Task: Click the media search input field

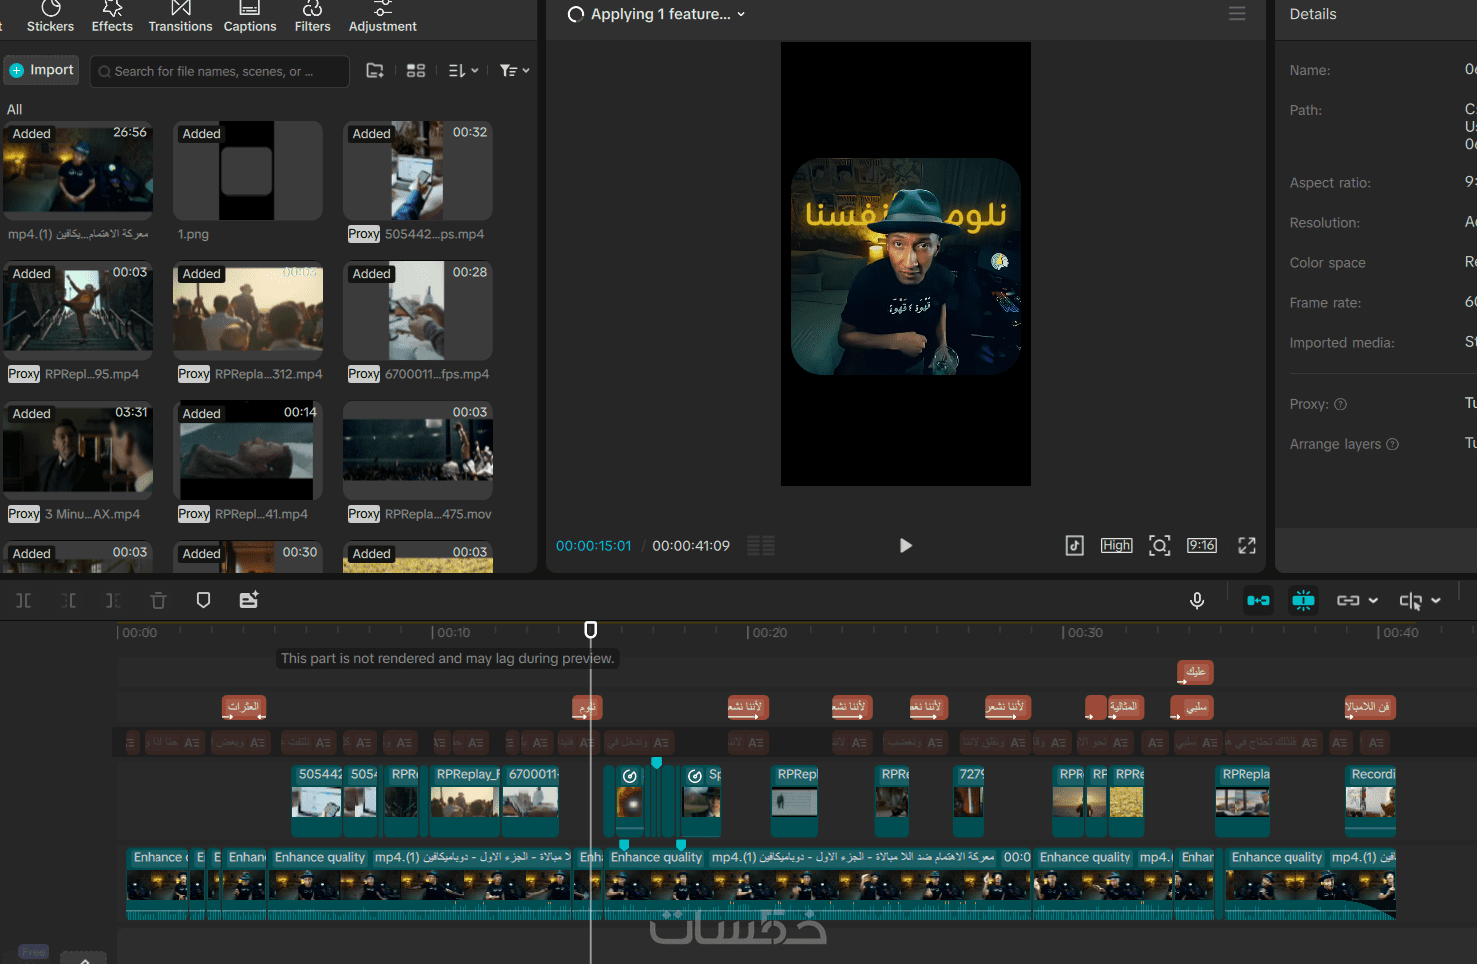Action: [x=220, y=71]
